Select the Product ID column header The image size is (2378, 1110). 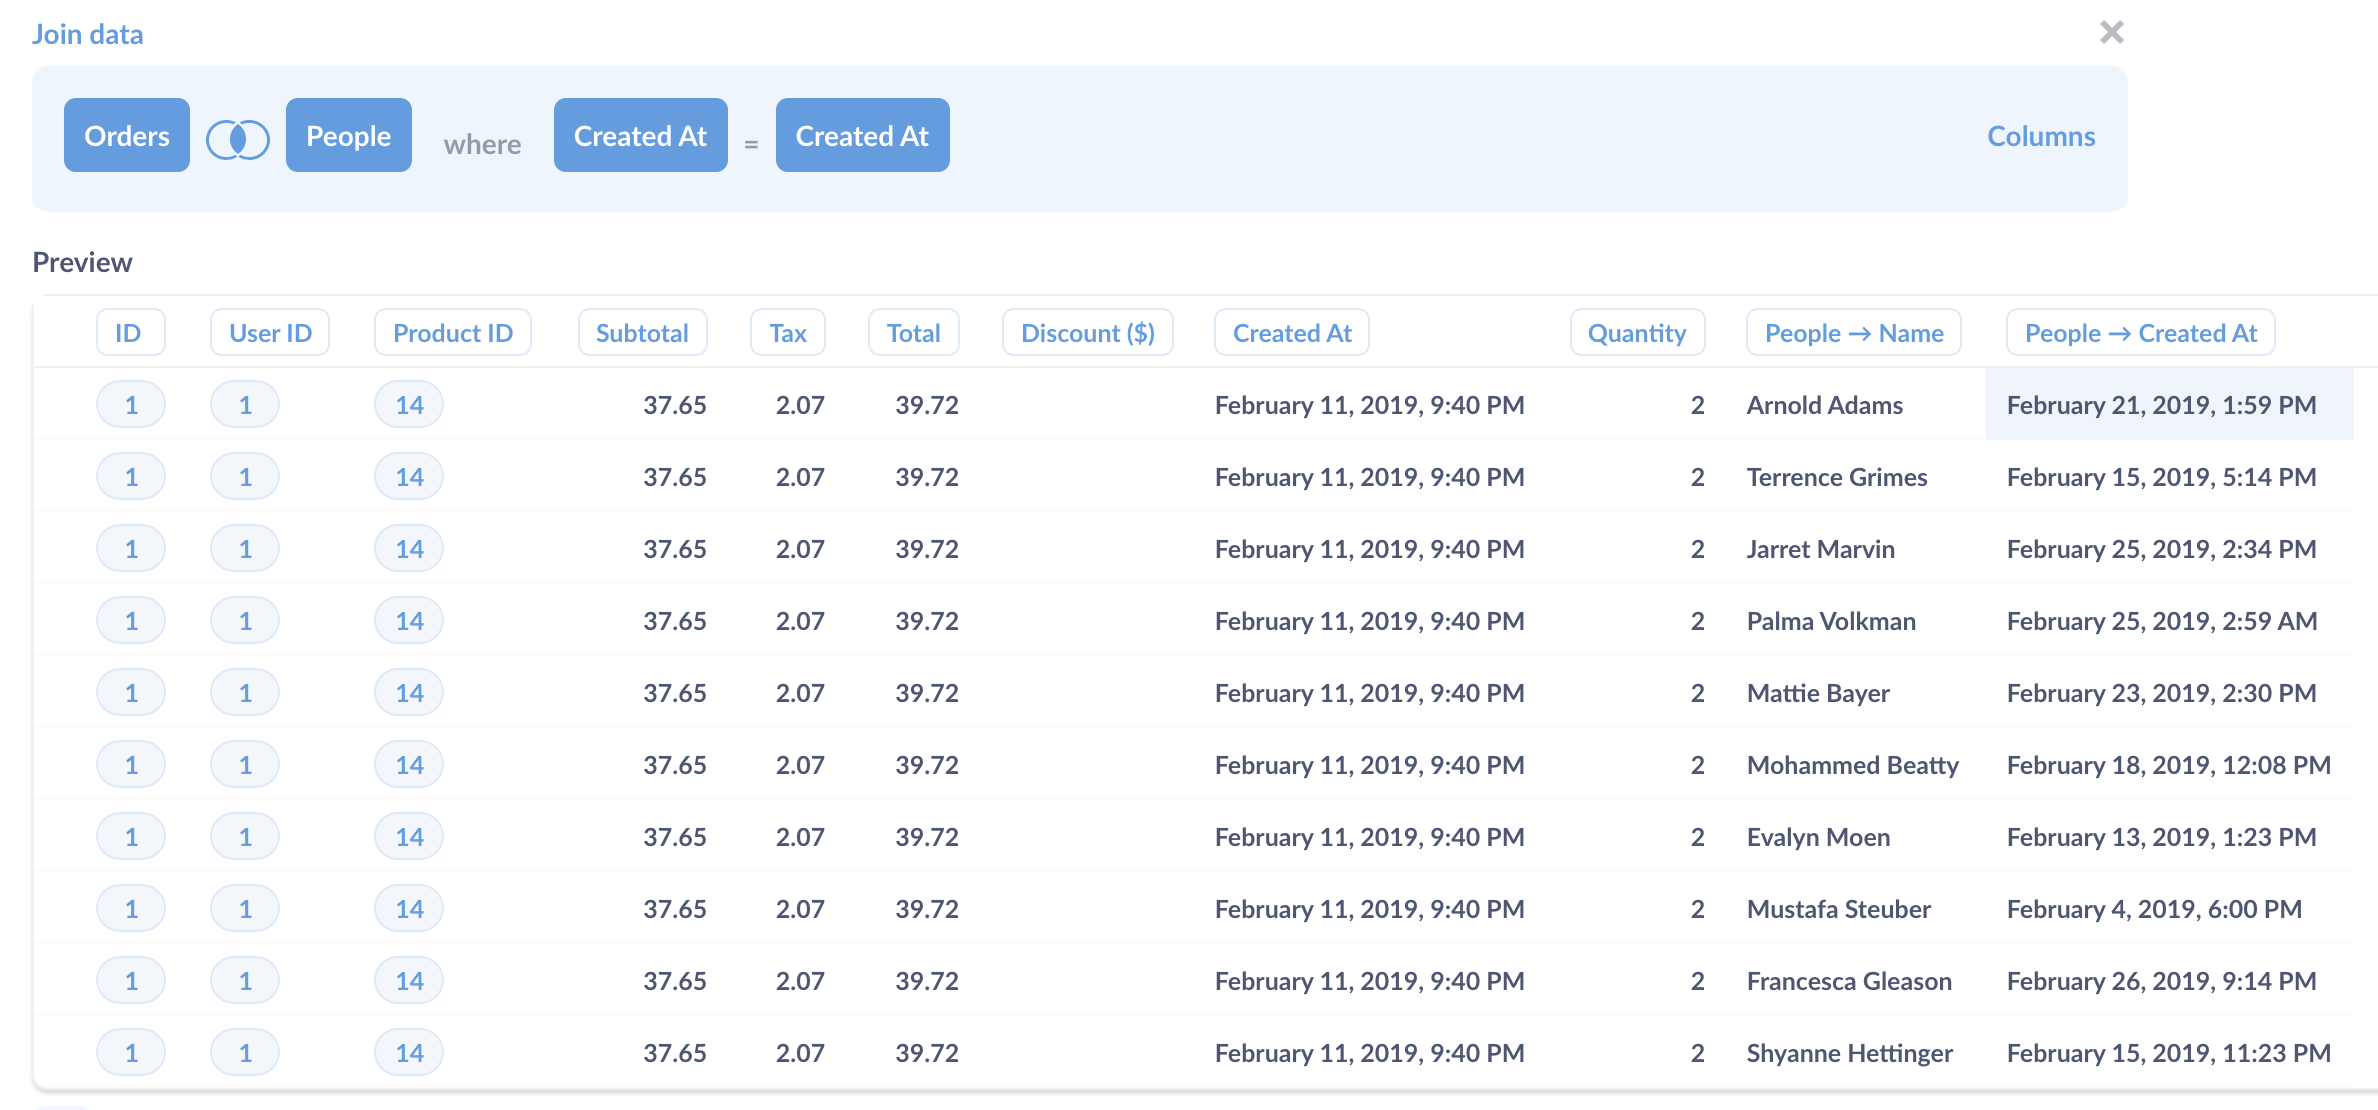452,332
